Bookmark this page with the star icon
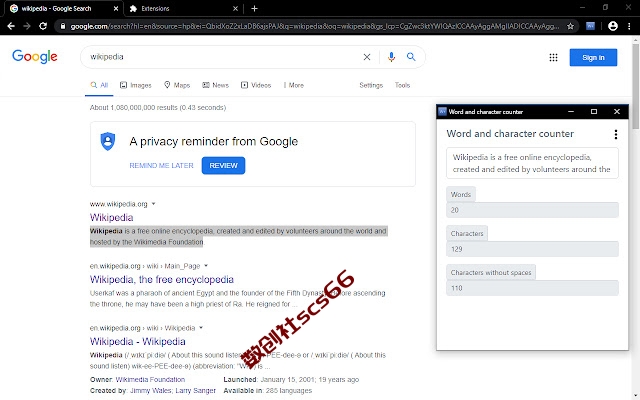 (x=570, y=26)
